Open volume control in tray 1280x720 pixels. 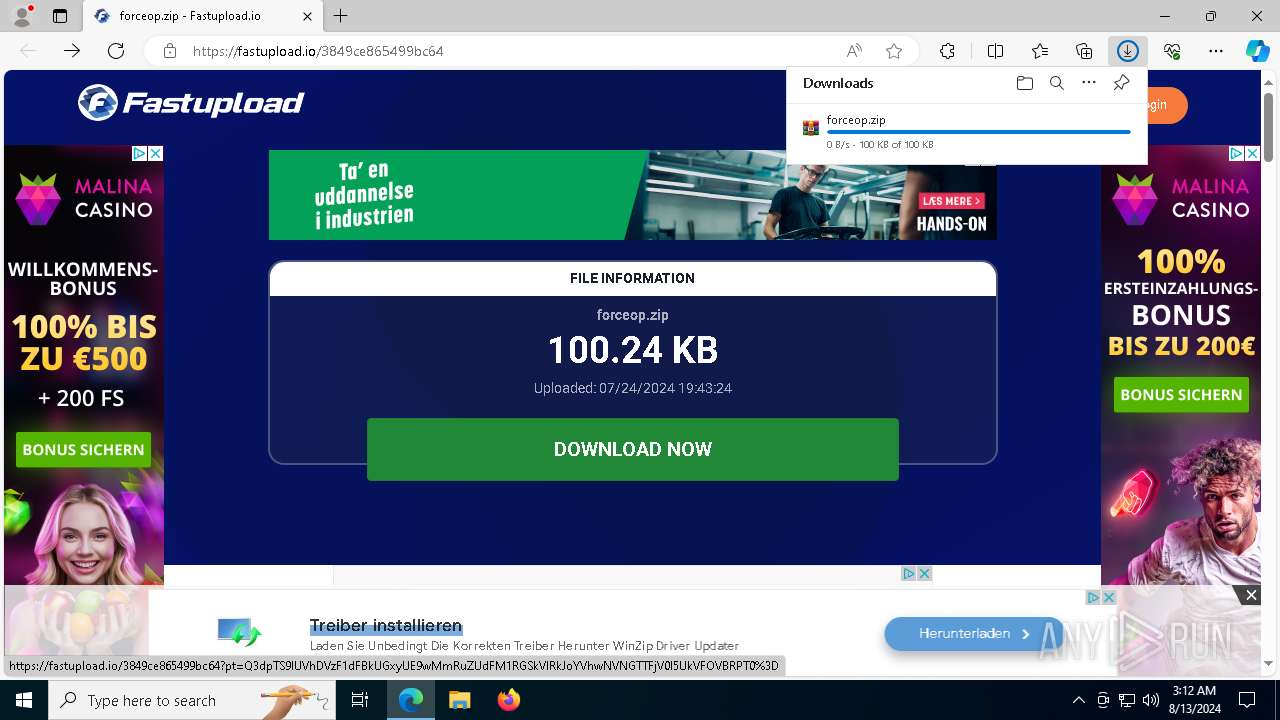point(1151,700)
